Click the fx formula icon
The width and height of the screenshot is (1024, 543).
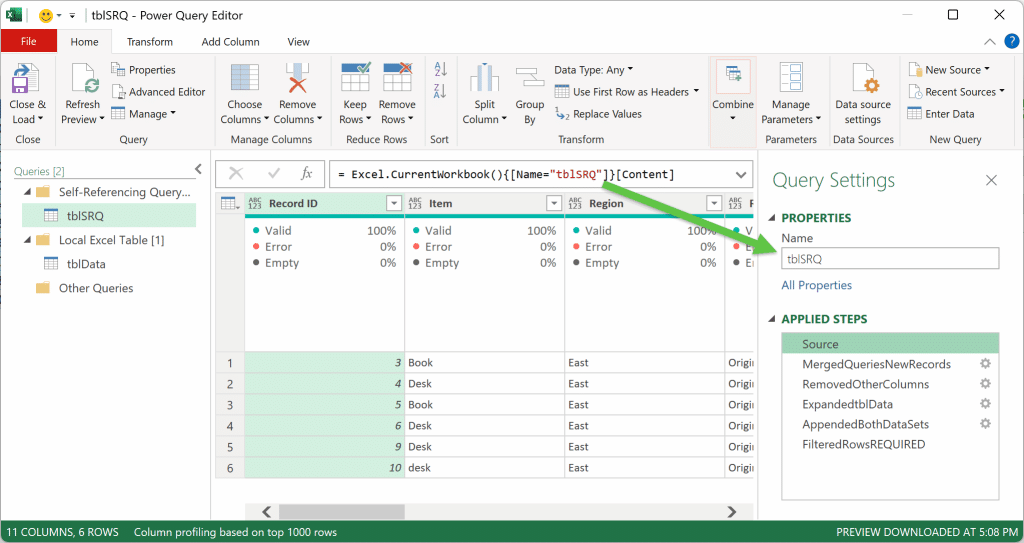(x=306, y=174)
